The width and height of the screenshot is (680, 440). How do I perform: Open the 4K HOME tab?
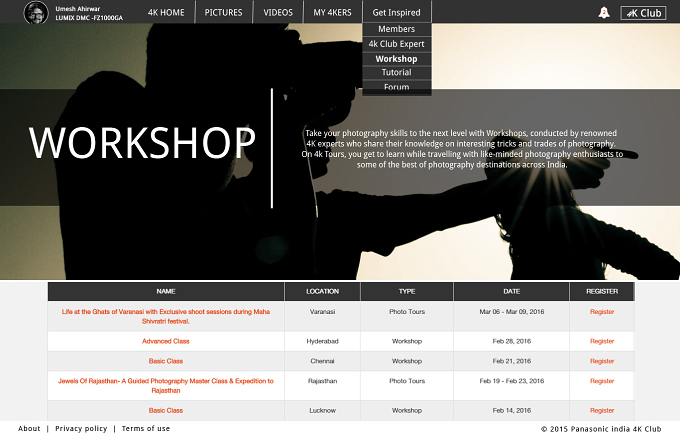[166, 13]
